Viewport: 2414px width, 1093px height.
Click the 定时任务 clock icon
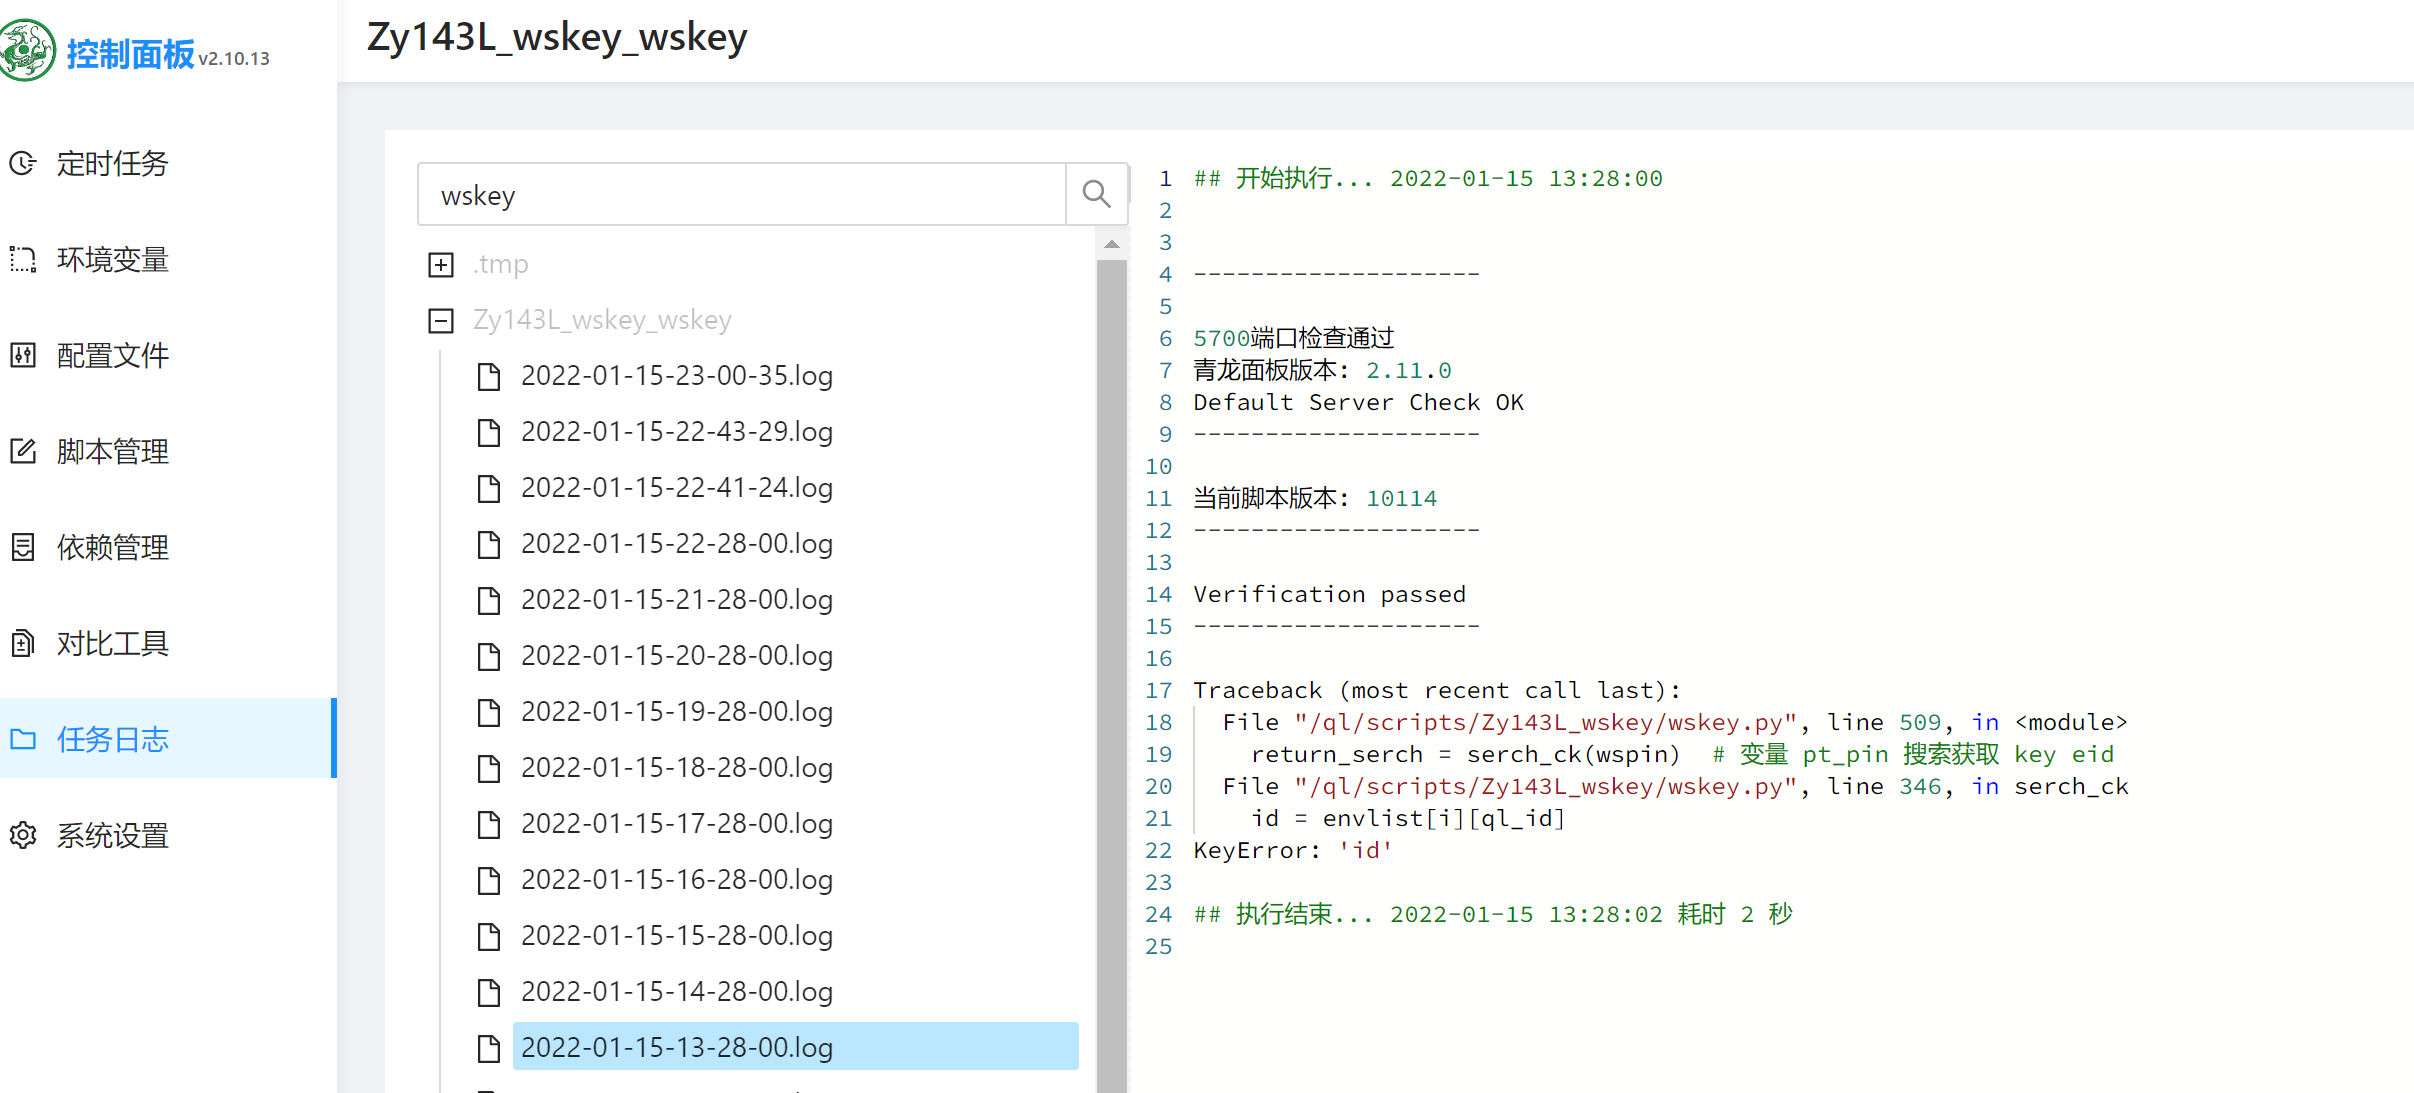pos(23,164)
